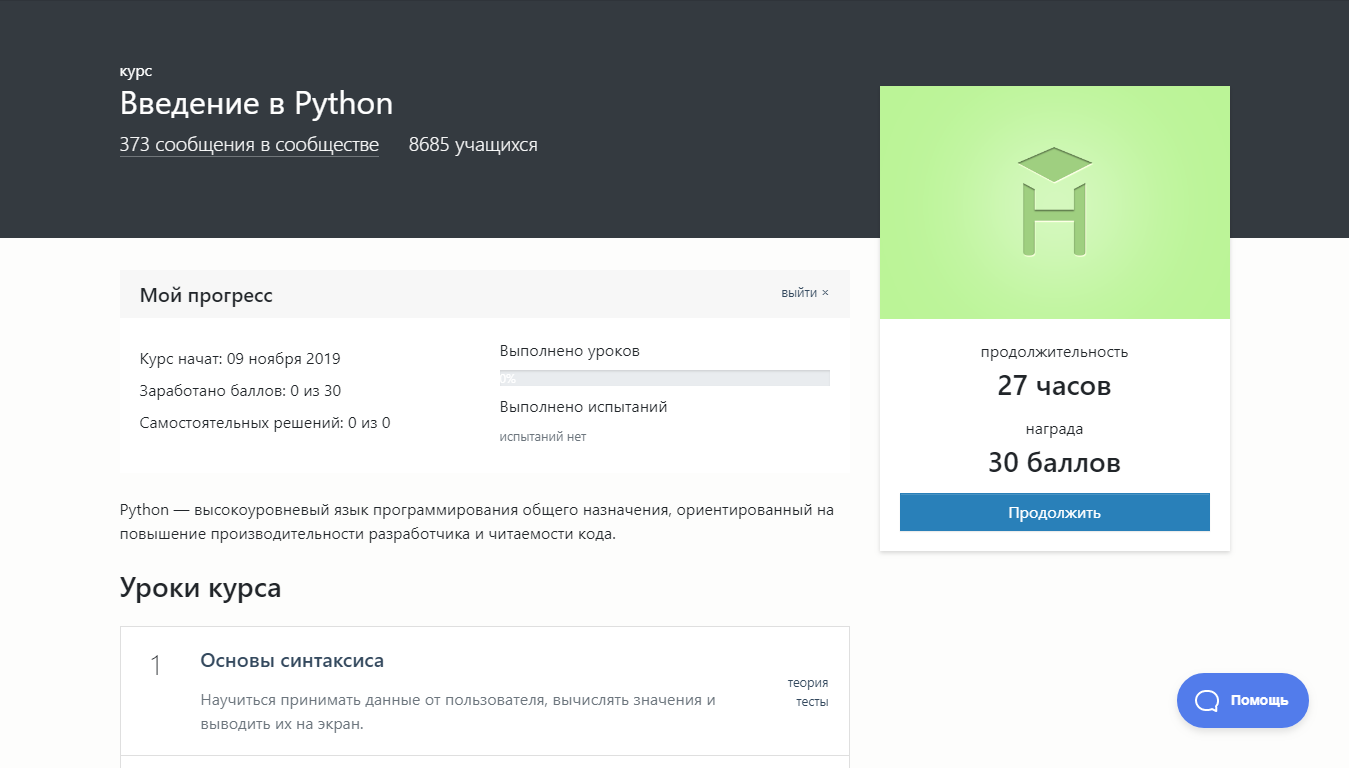Click the lesson number 1 marker
Screen dimensions: 1349x768
(x=156, y=662)
